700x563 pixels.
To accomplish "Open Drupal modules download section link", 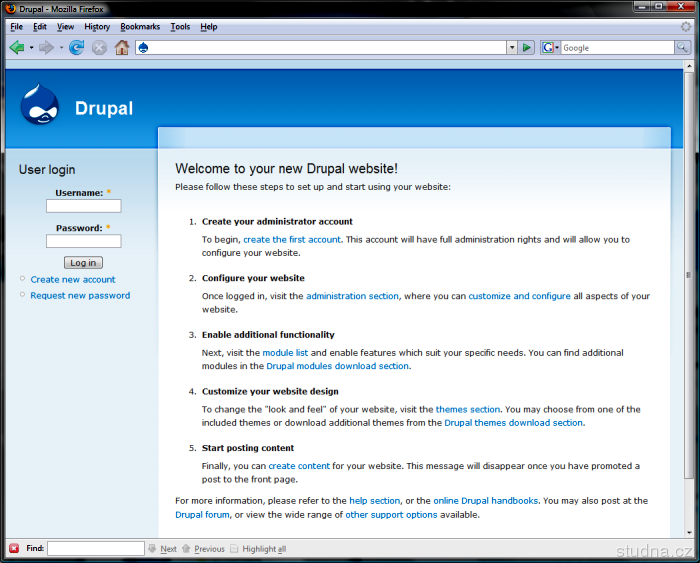I will pyautogui.click(x=338, y=366).
